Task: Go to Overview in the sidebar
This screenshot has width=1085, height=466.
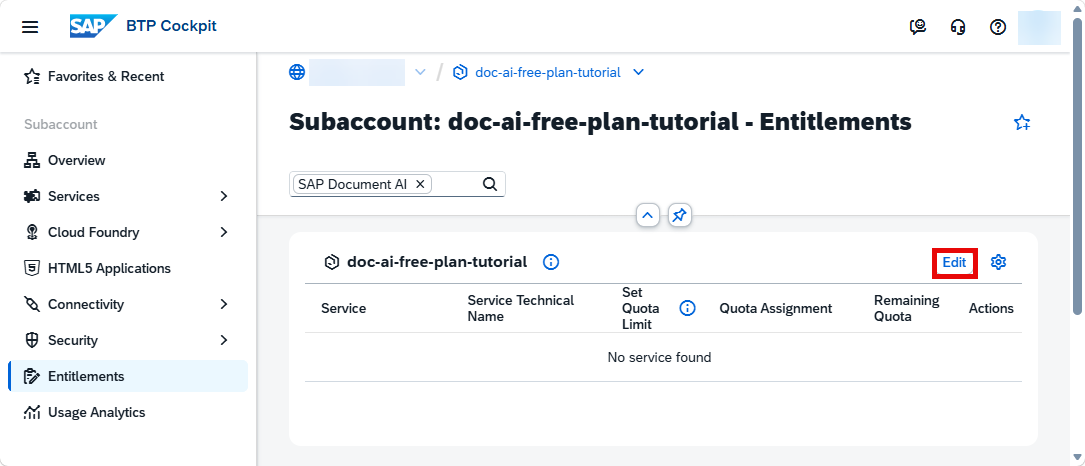Action: click(128, 160)
